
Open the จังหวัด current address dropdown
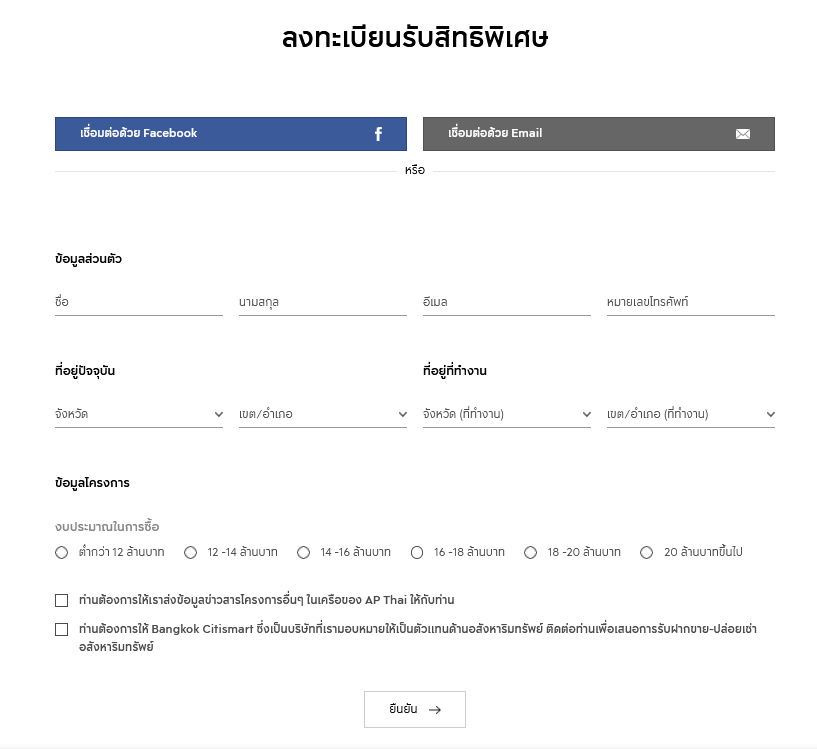[x=139, y=414]
